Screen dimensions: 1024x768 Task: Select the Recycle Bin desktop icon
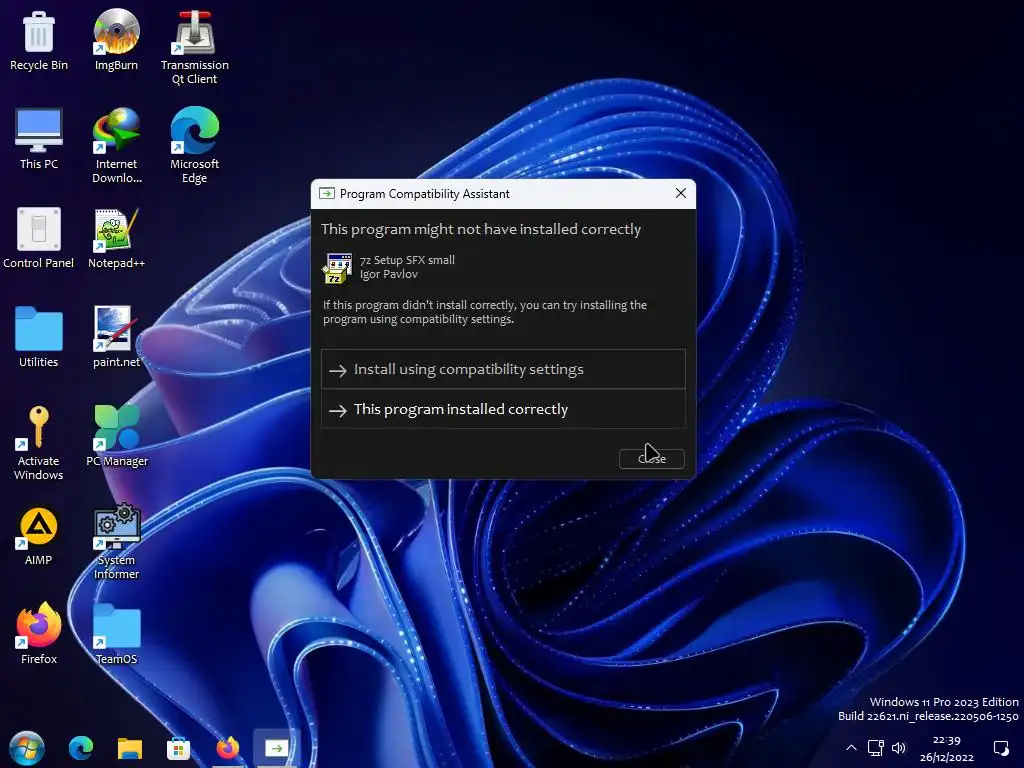[39, 40]
